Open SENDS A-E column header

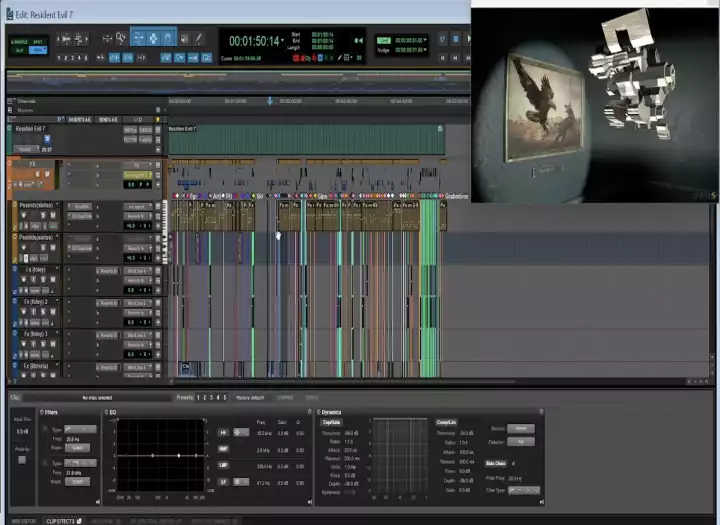(108, 119)
